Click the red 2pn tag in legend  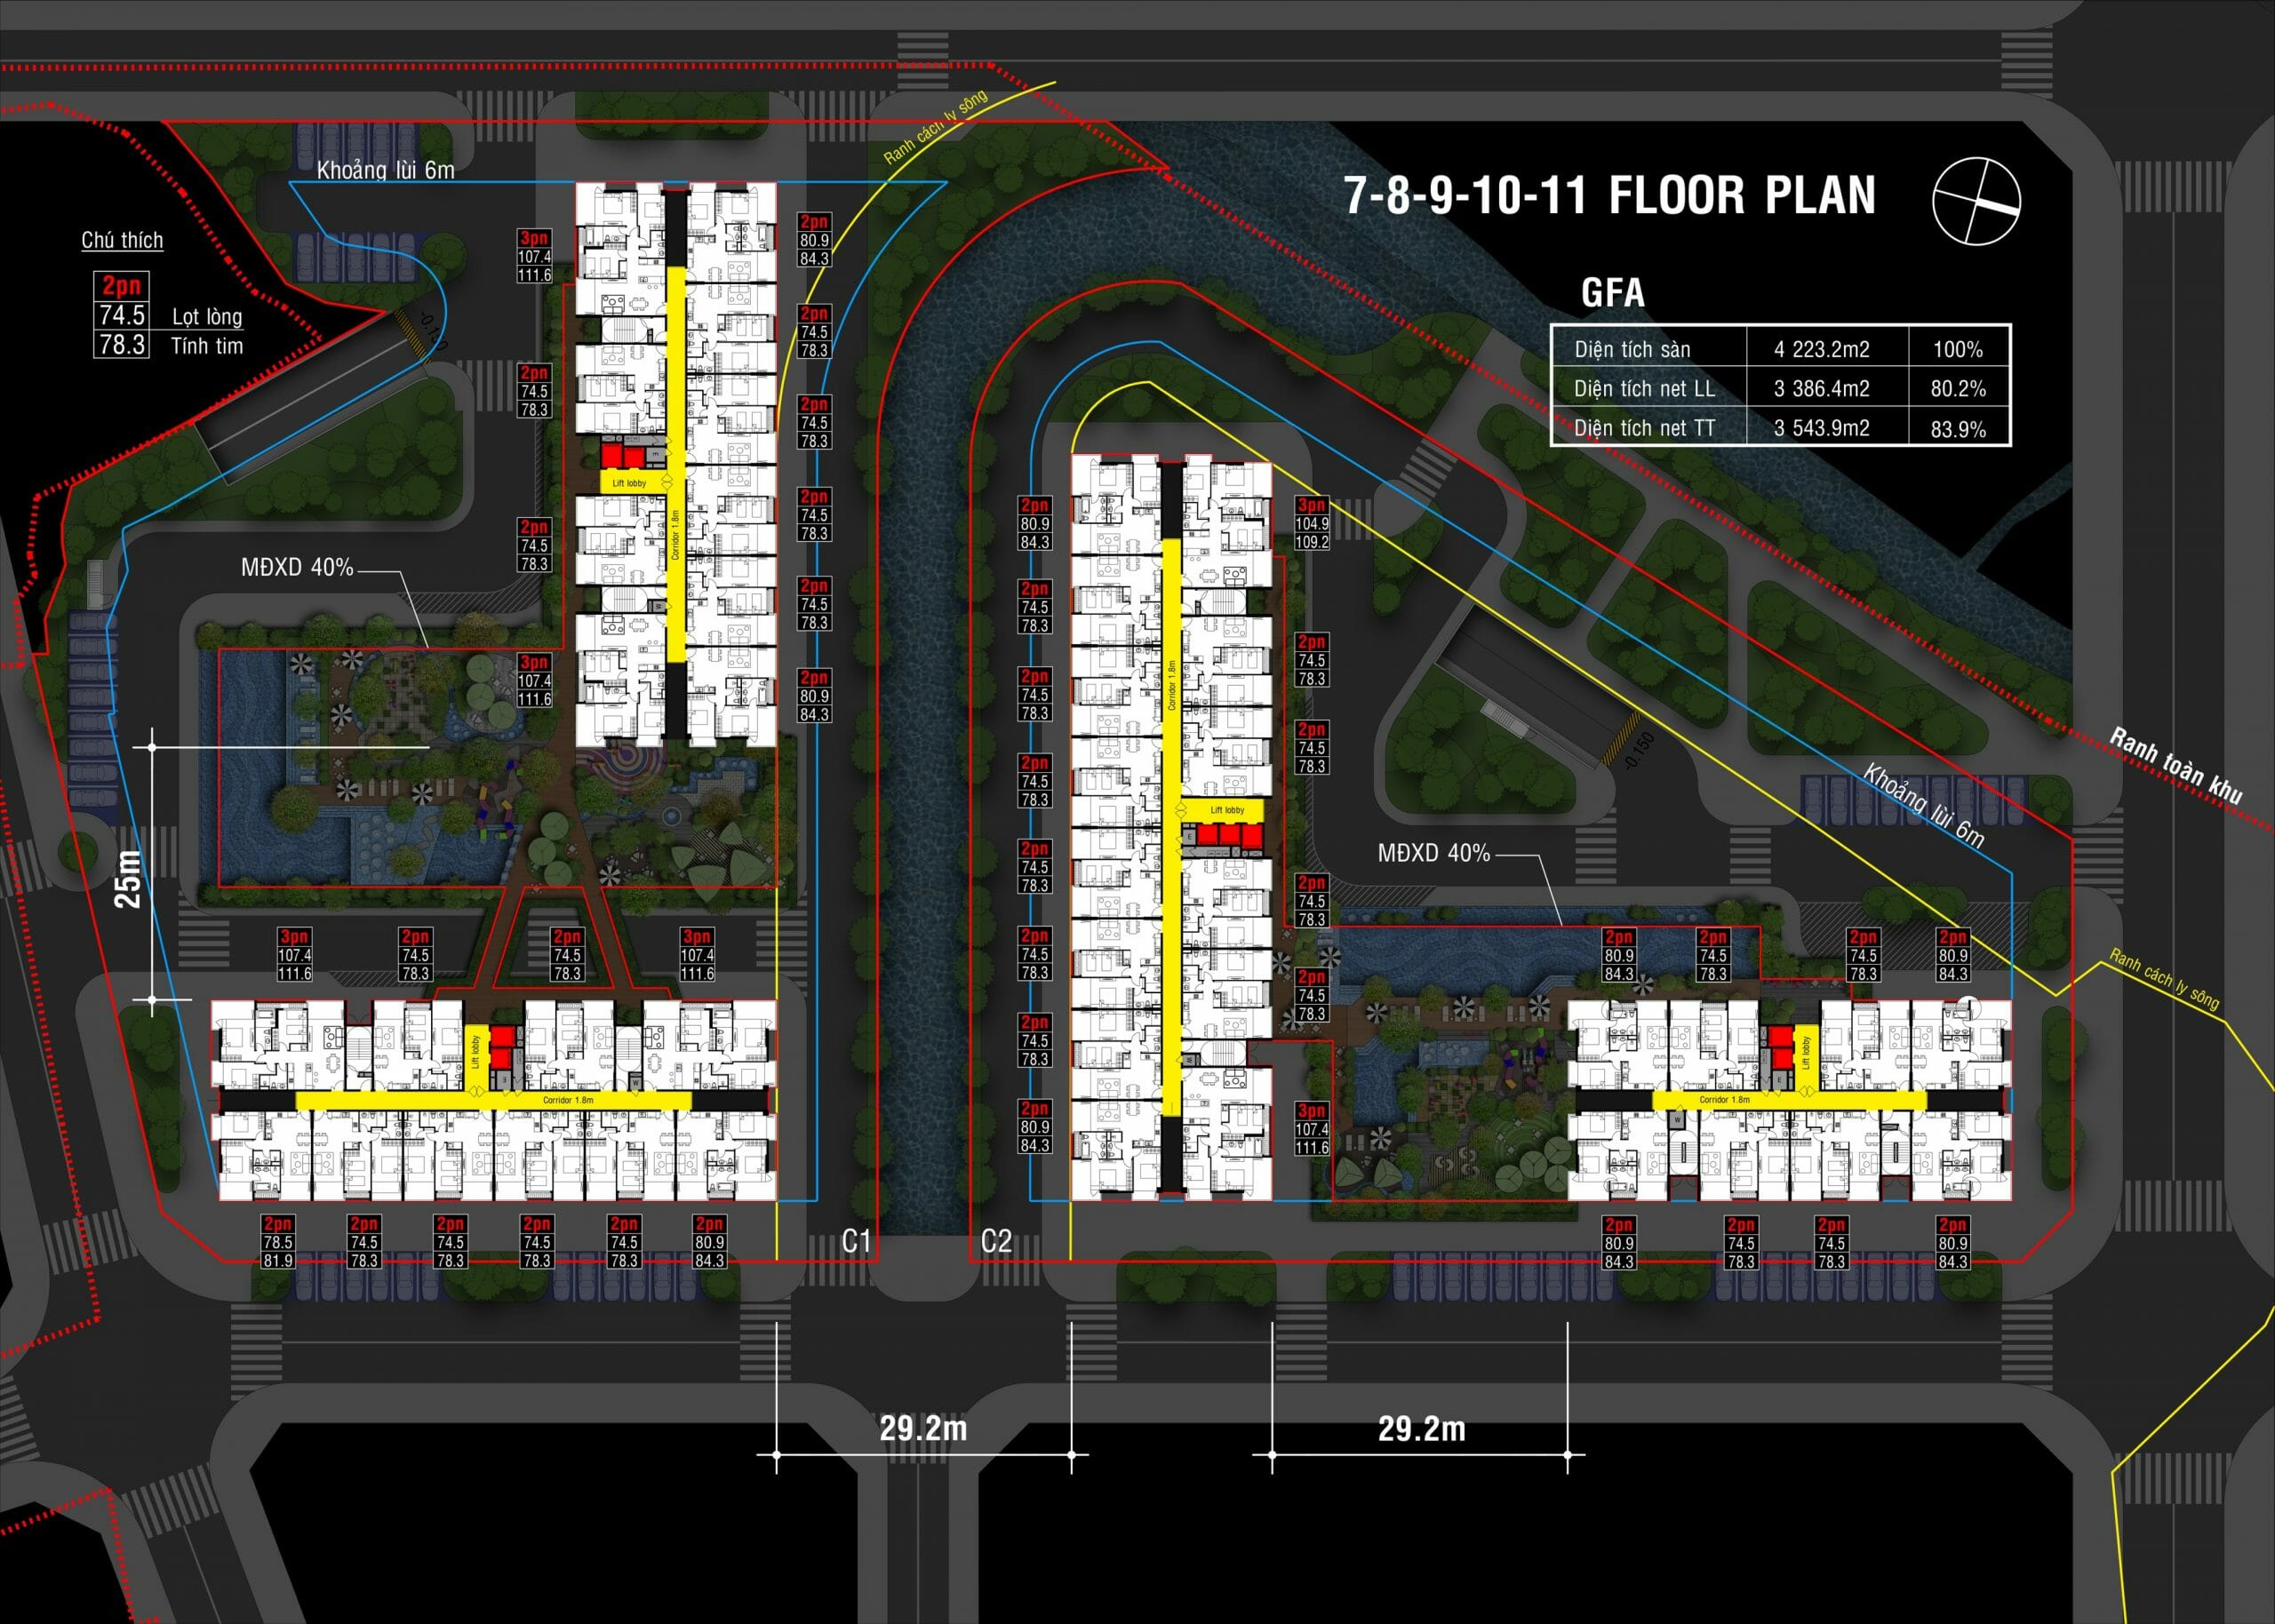click(x=122, y=286)
